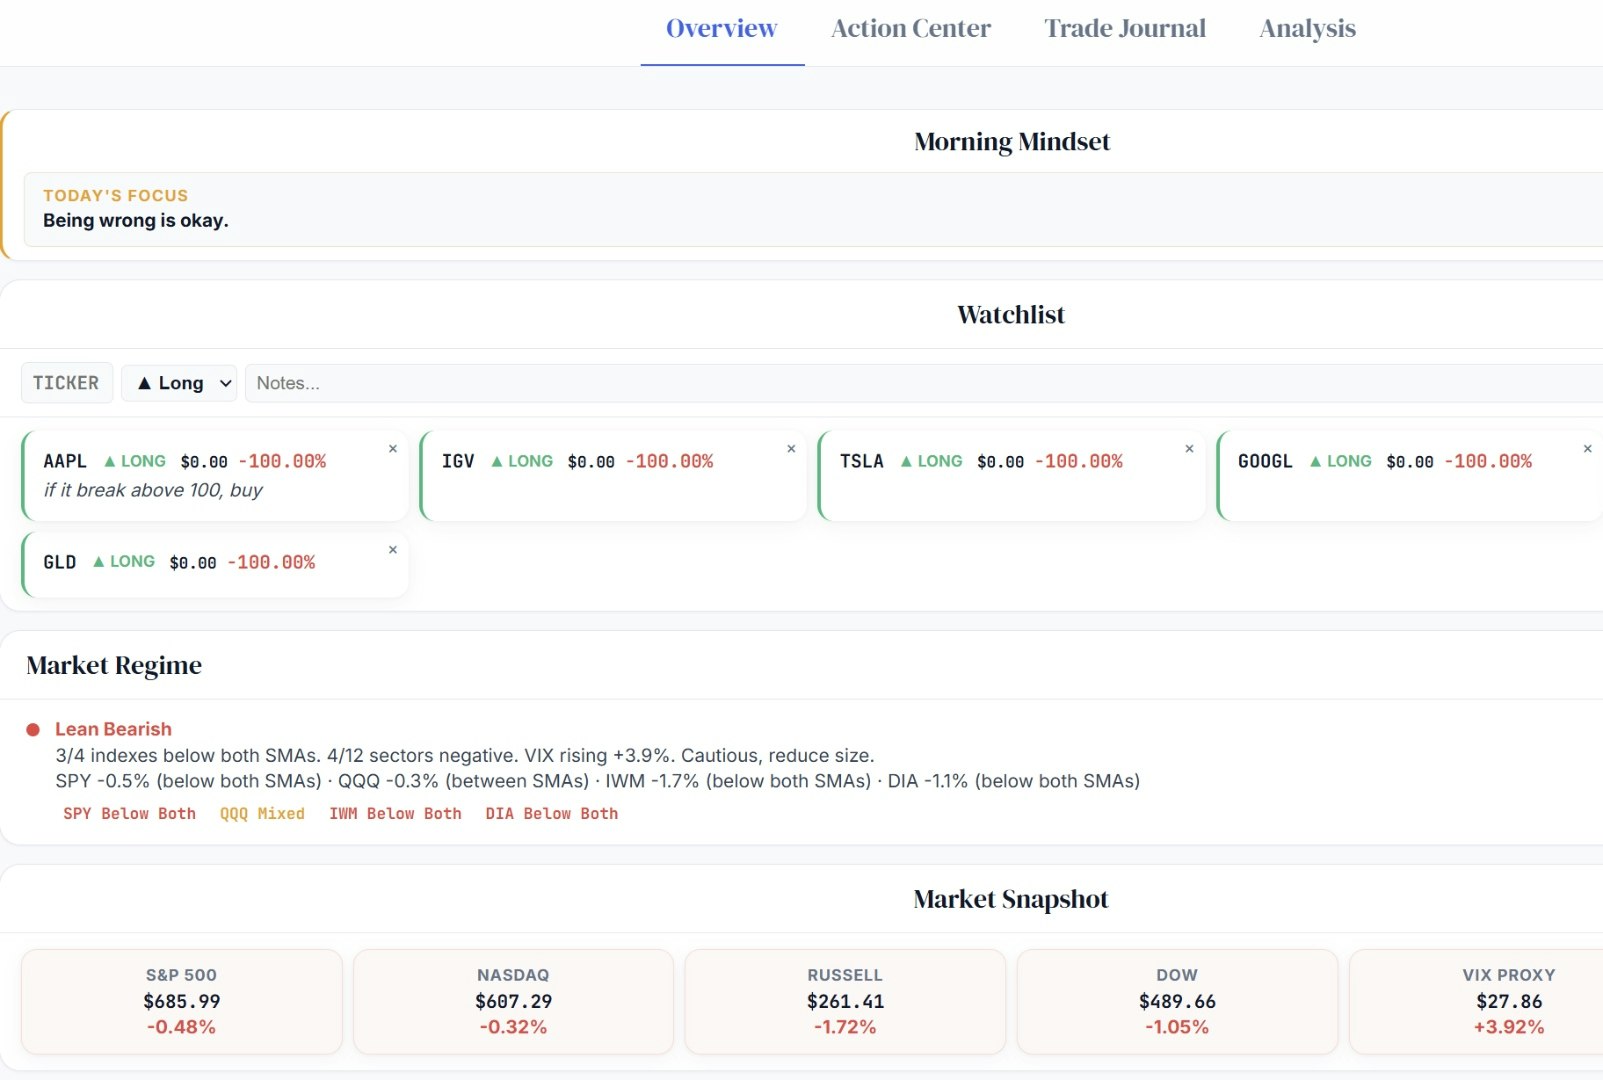
Task: Open the Long direction dropdown
Action: point(178,382)
